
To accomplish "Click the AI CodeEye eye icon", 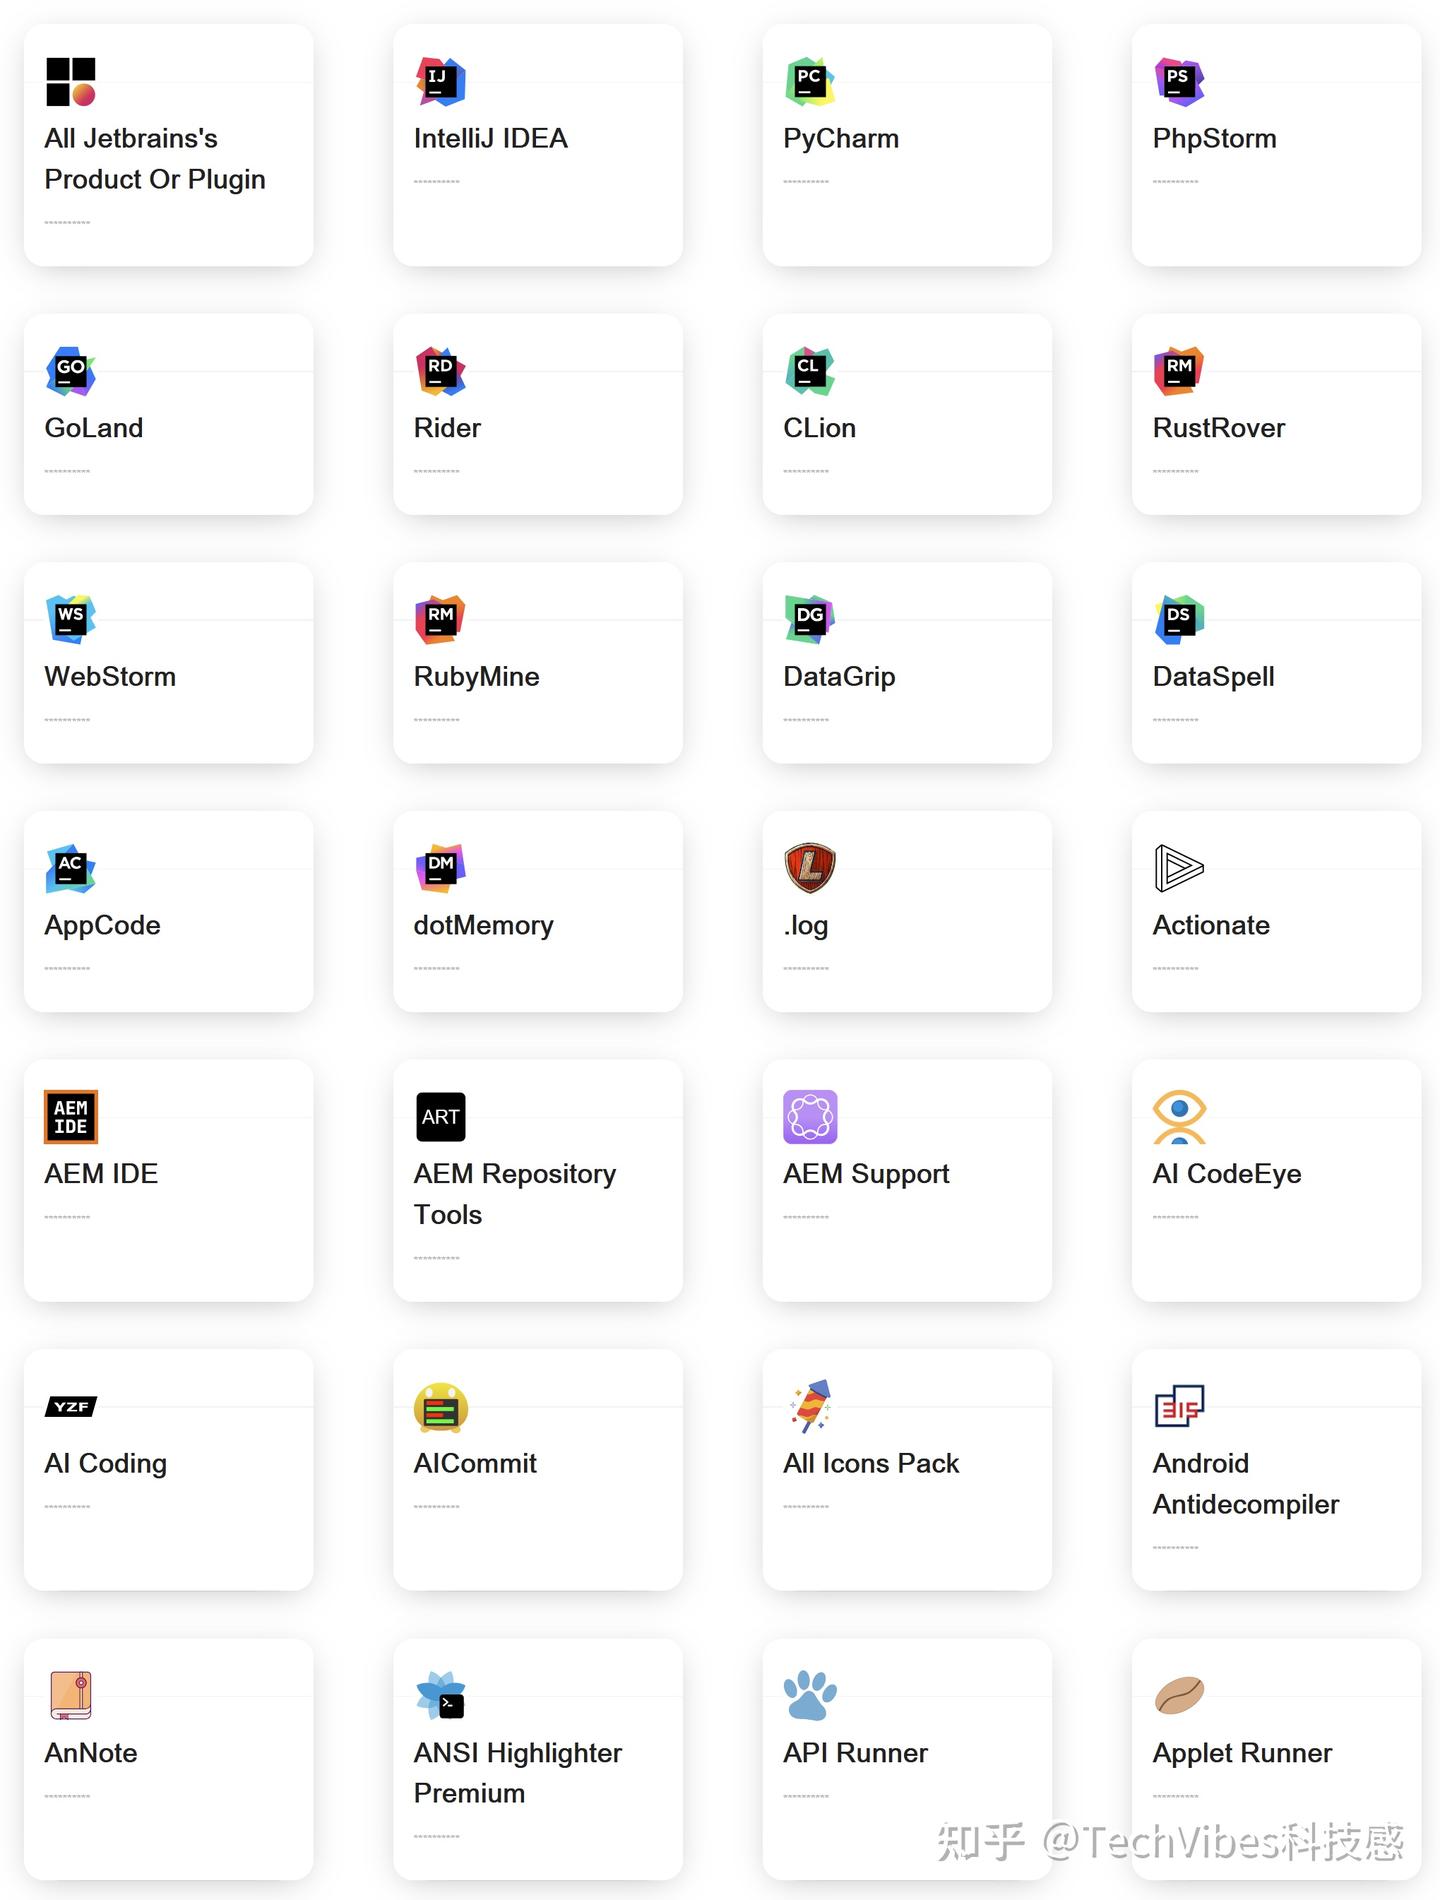I will (x=1179, y=1117).
